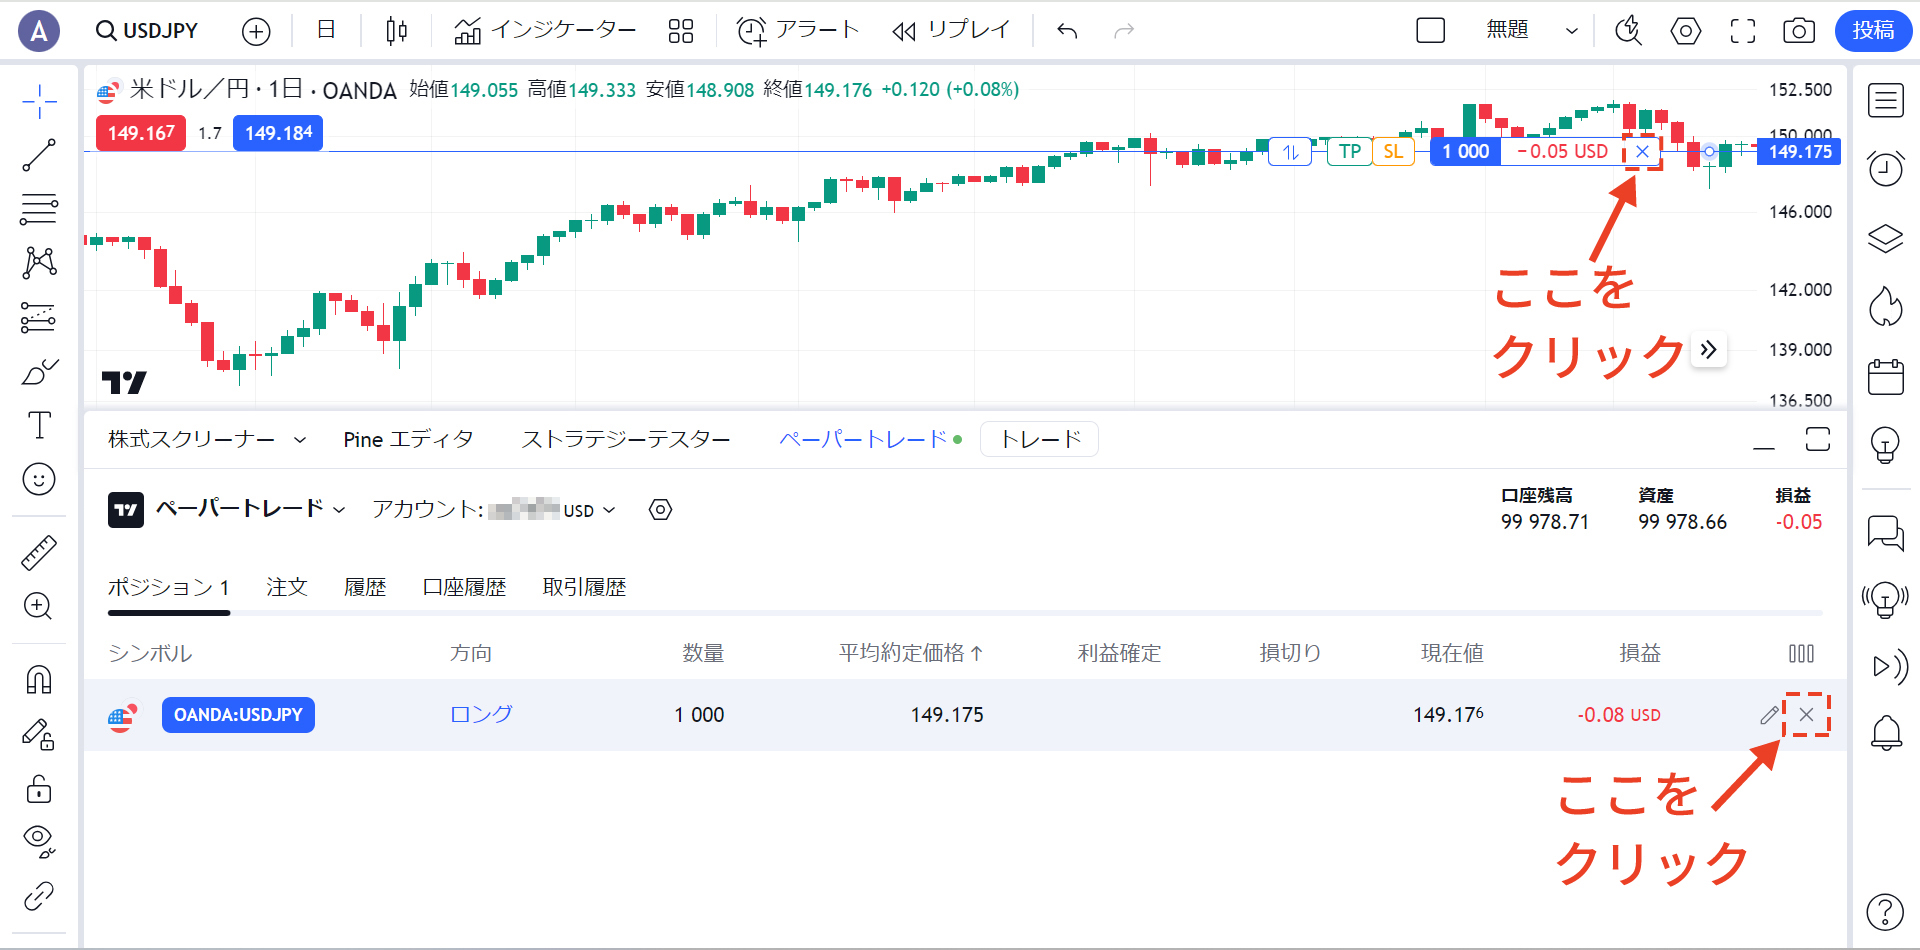Select the brush drawing tool
This screenshot has width=1920, height=950.
coord(39,372)
